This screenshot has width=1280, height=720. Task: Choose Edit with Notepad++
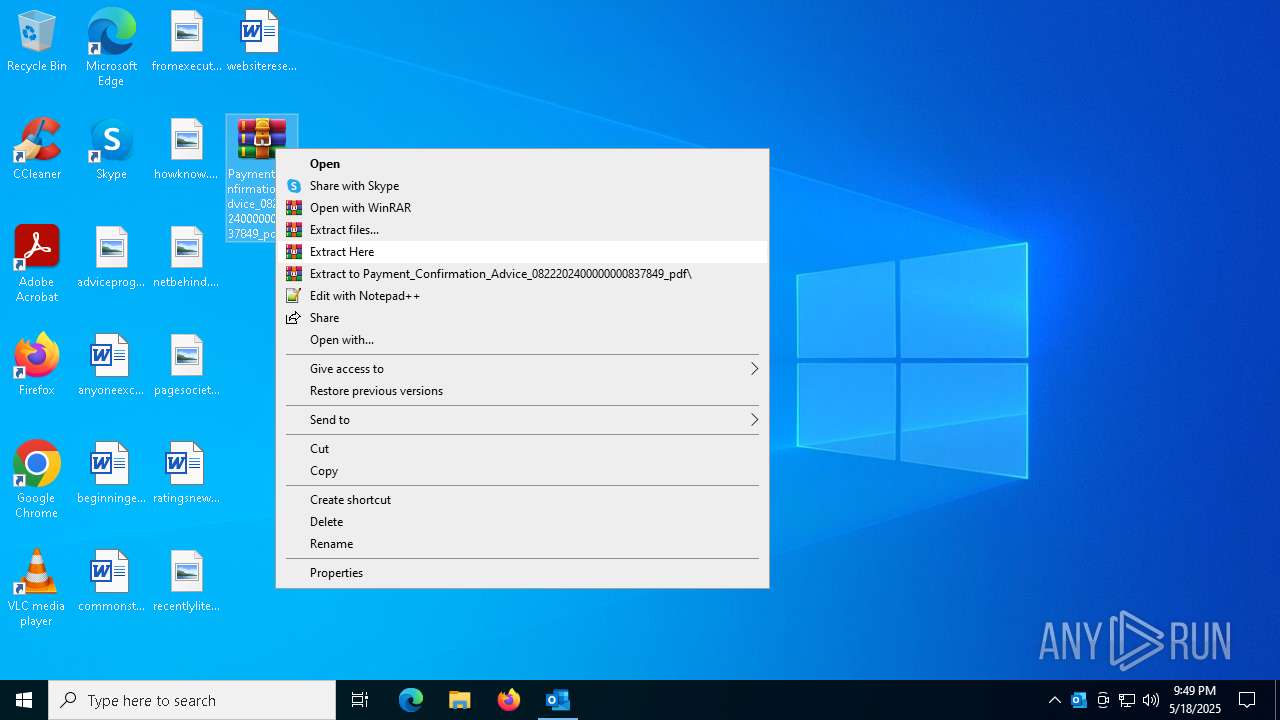(x=522, y=296)
